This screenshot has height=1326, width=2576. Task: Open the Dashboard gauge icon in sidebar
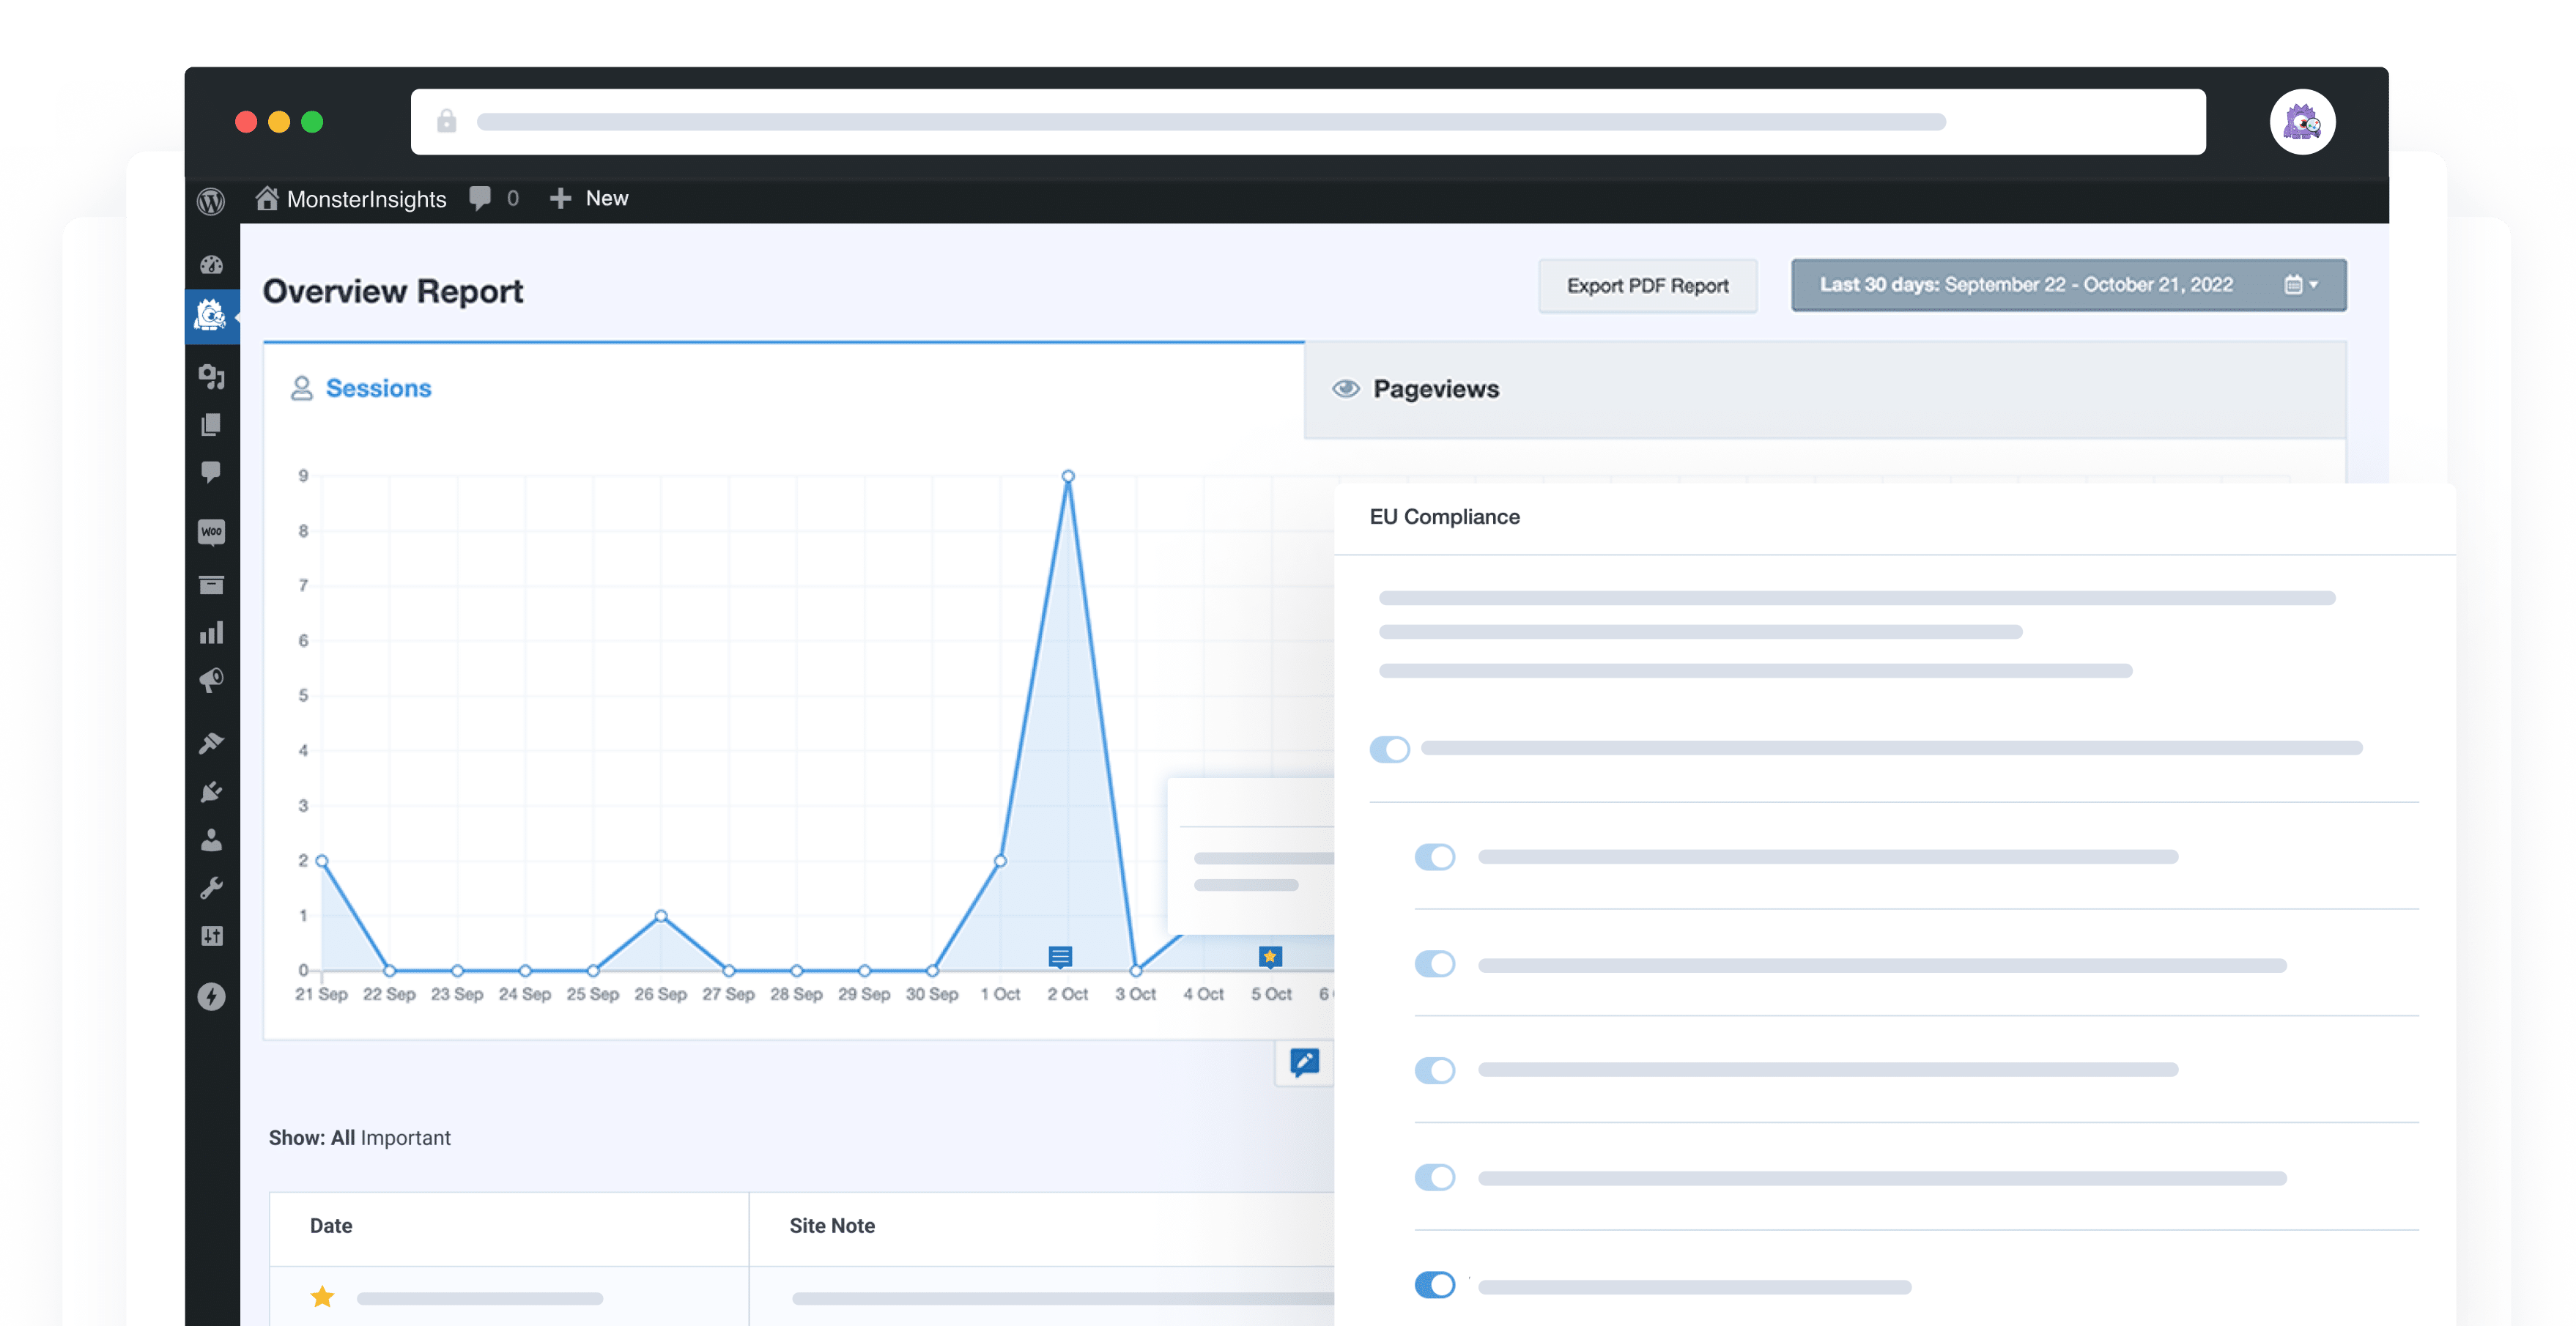coord(211,265)
